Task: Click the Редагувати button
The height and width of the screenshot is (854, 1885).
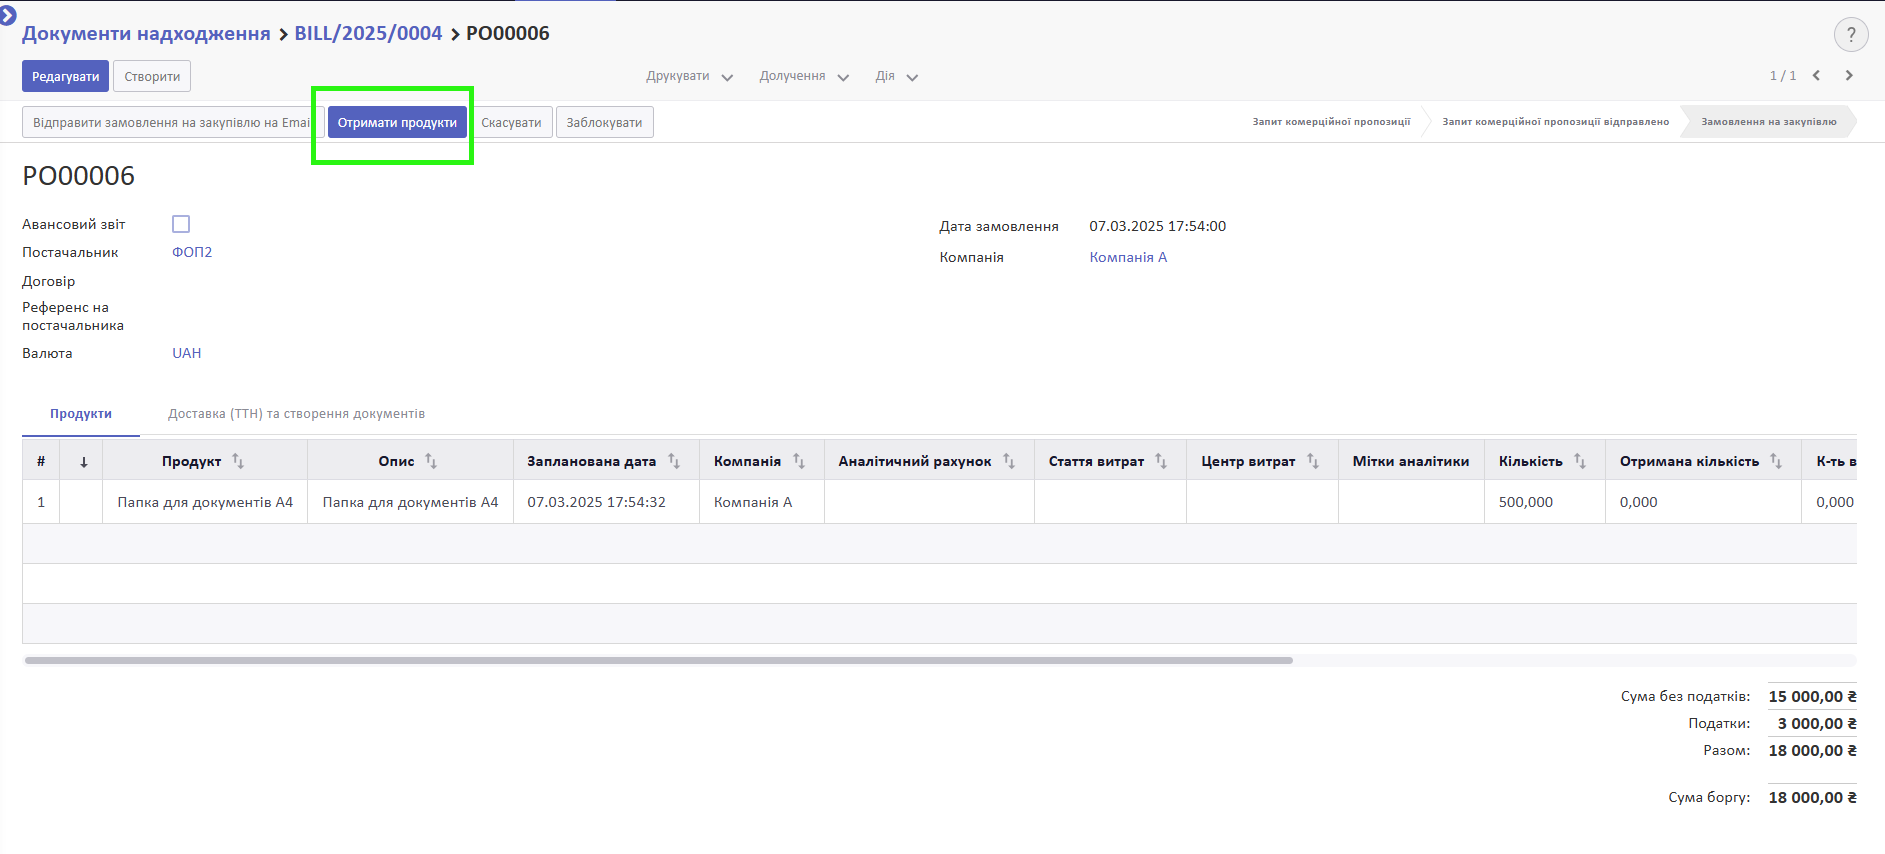Action: coord(65,77)
